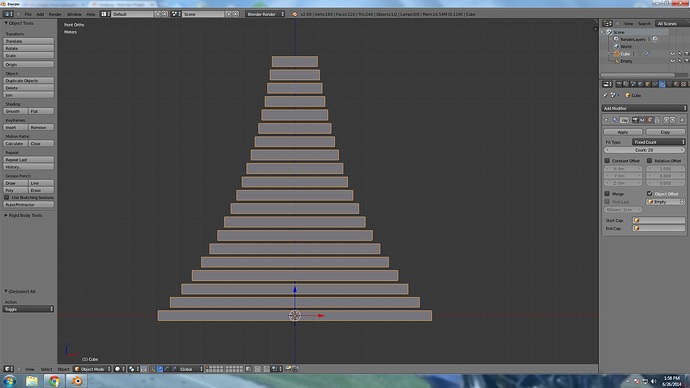Open the 3D view Select menu
Image resolution: width=690 pixels, height=388 pixels.
(46, 369)
